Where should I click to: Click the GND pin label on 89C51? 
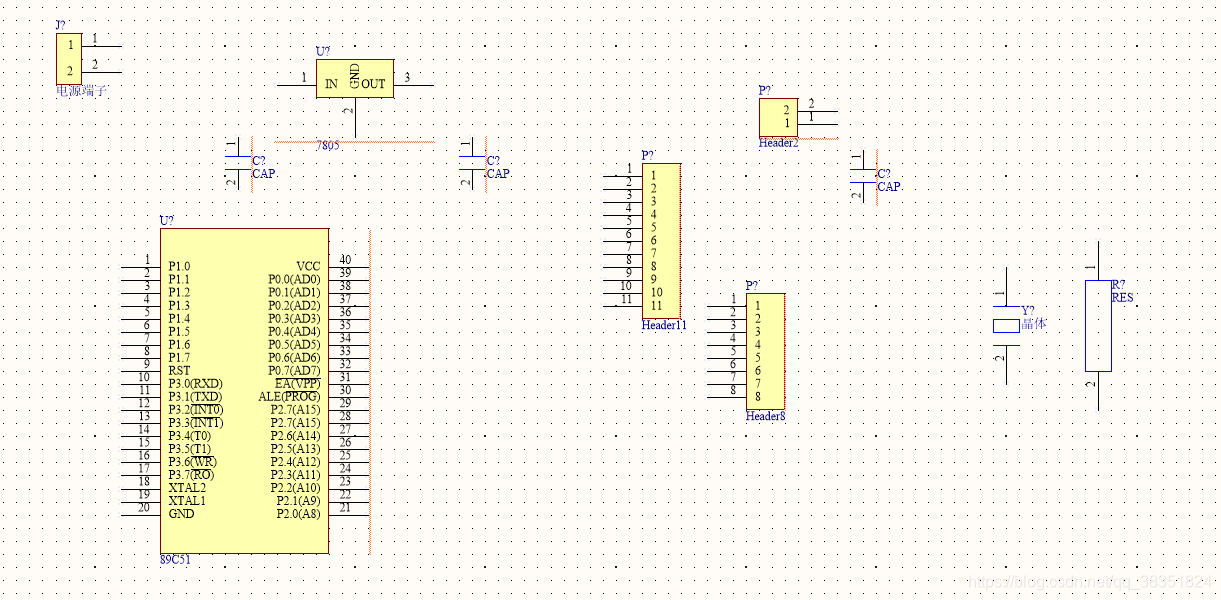(x=181, y=514)
